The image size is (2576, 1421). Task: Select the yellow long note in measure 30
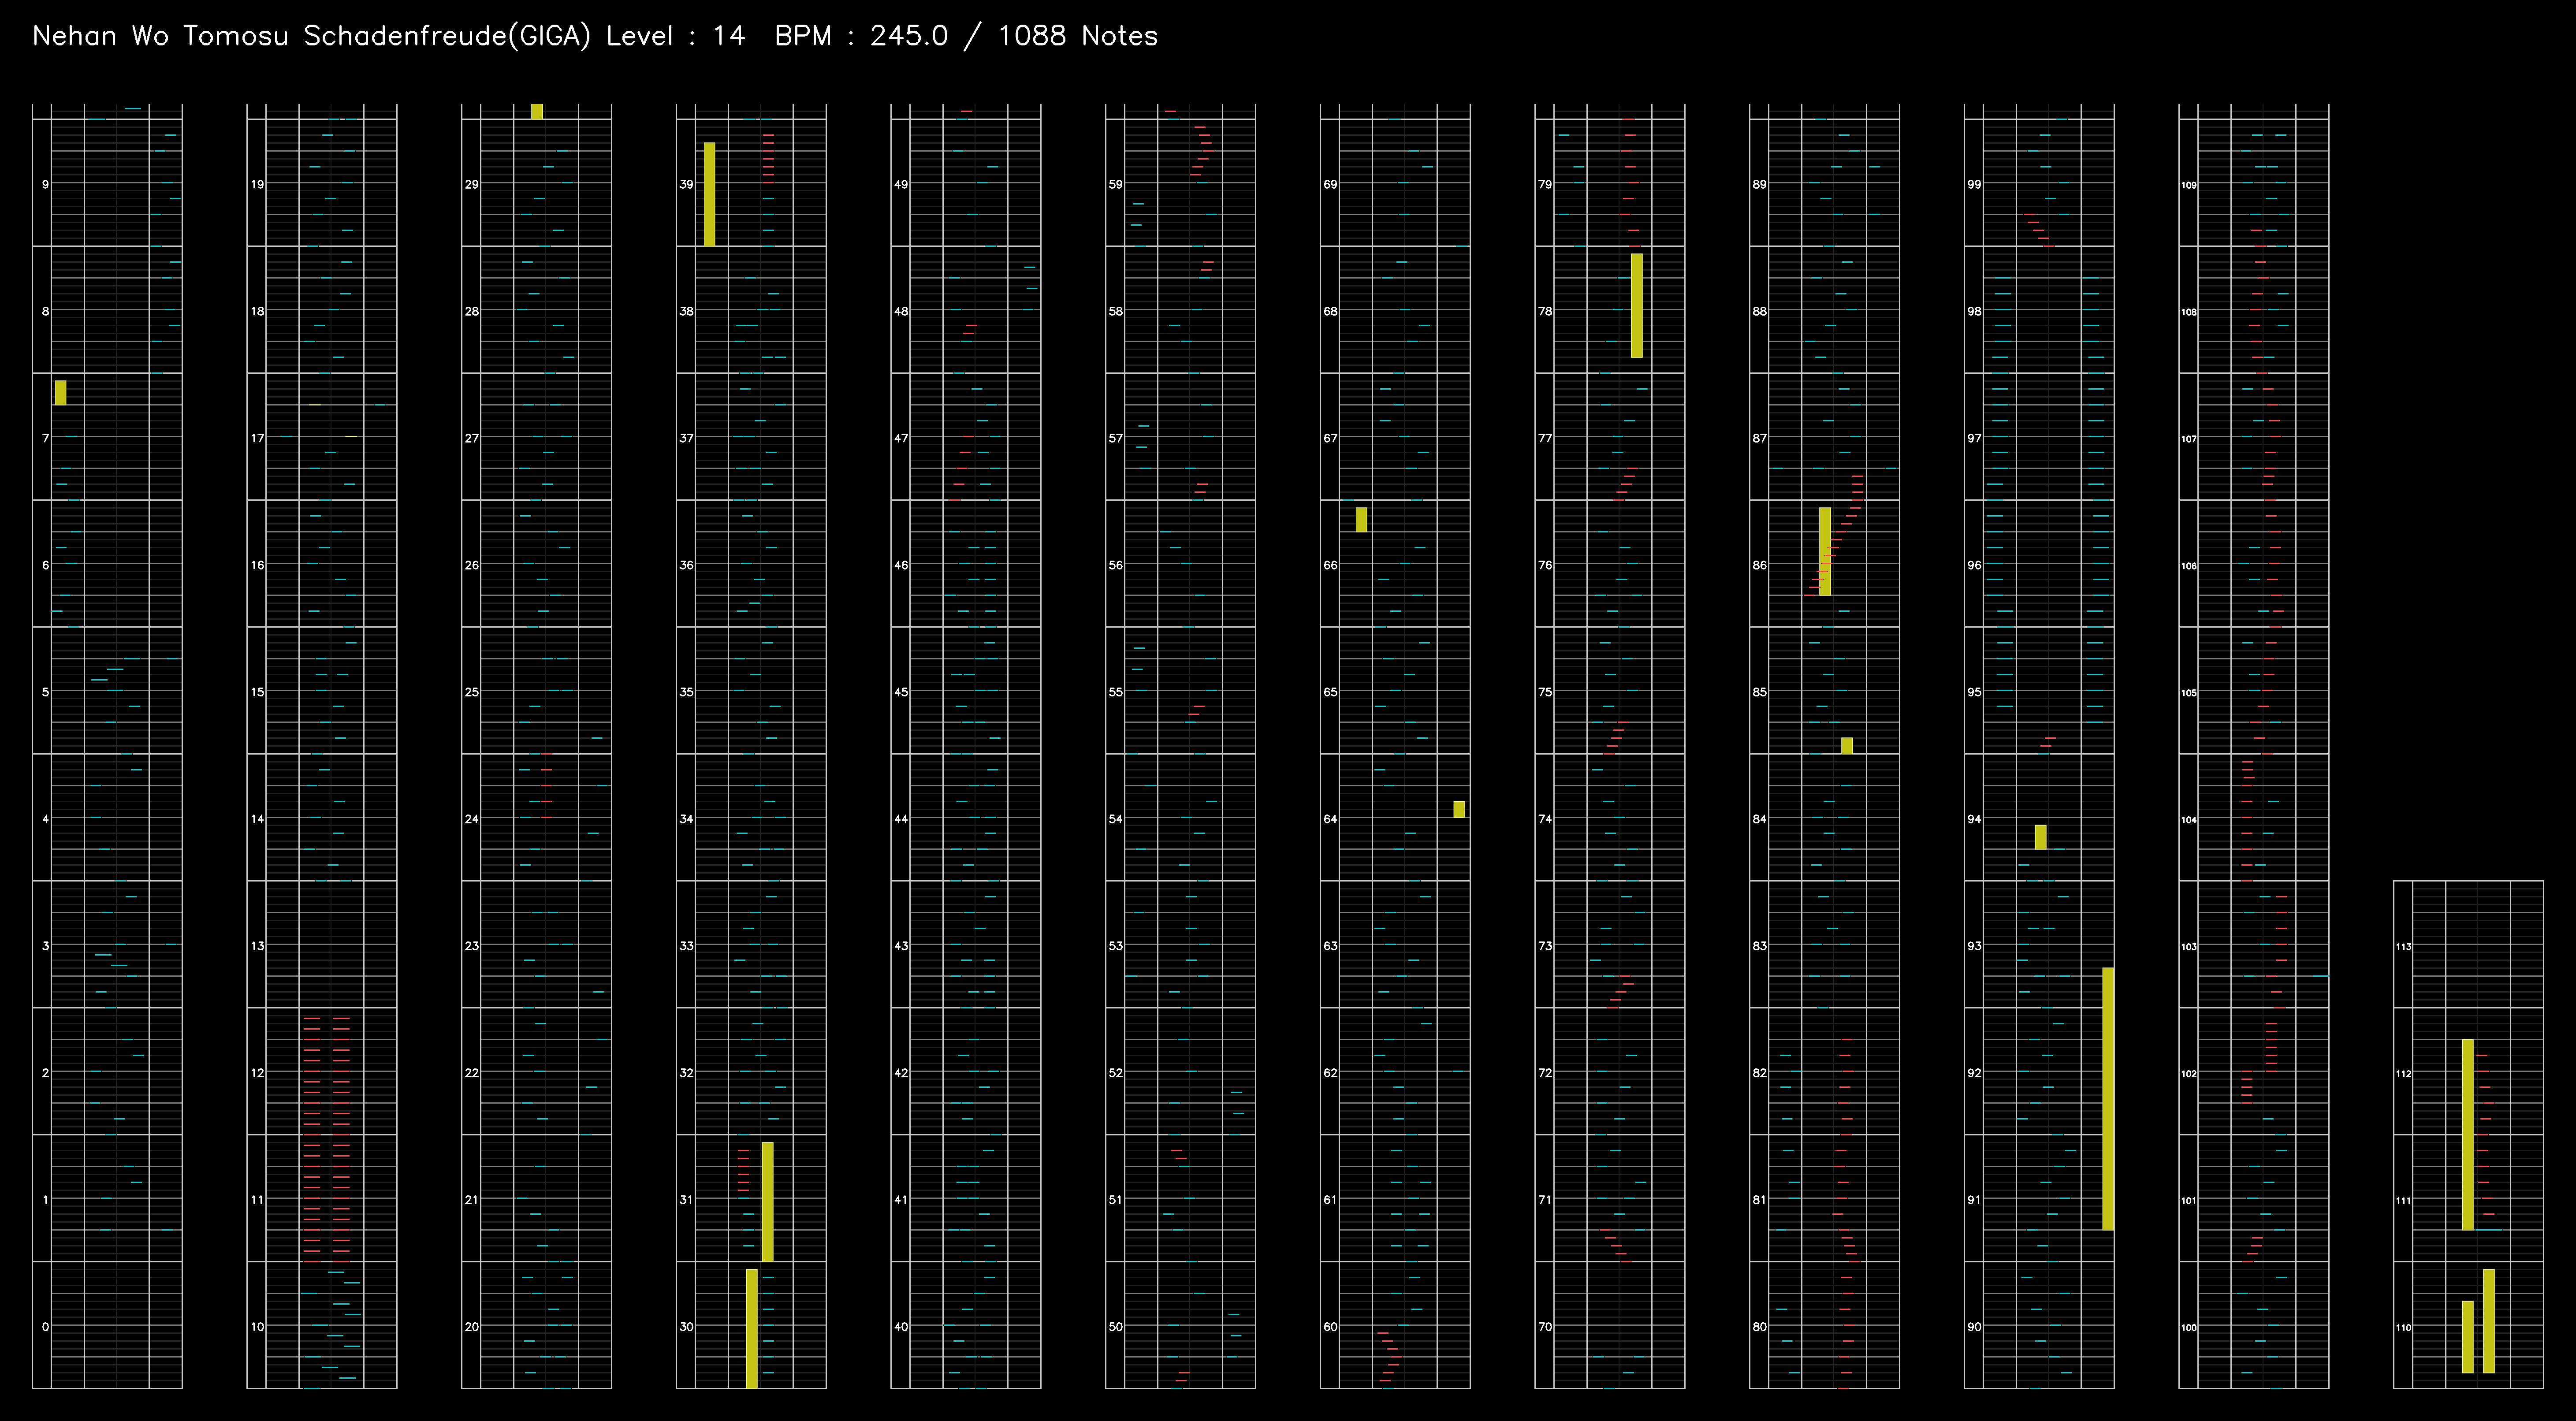pos(752,1328)
